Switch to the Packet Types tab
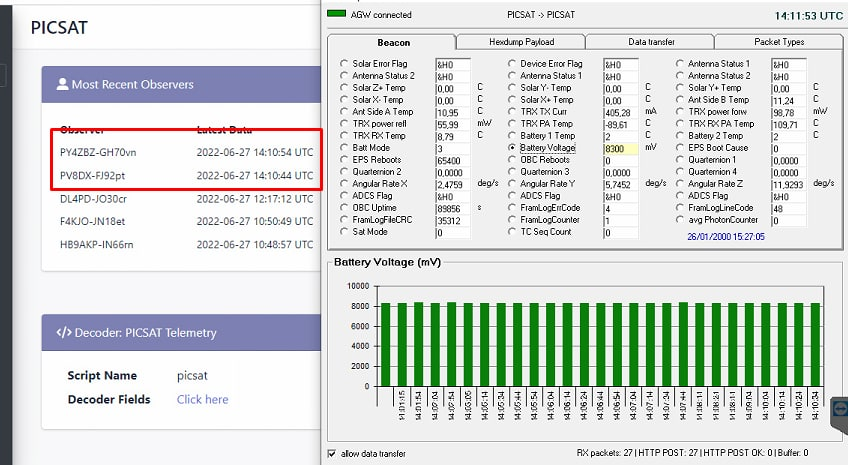 click(x=779, y=42)
